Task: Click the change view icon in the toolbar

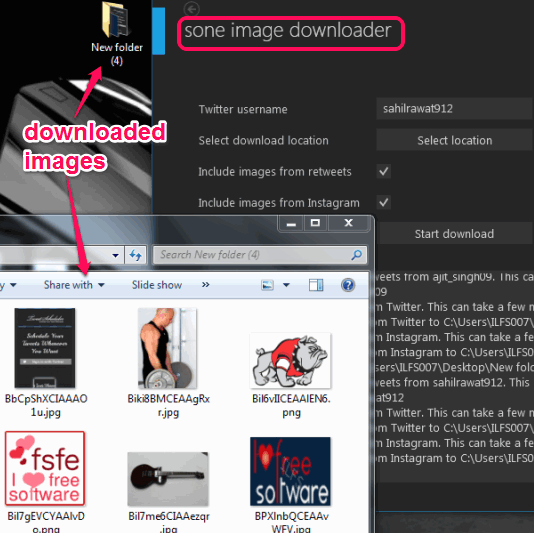Action: click(267, 285)
